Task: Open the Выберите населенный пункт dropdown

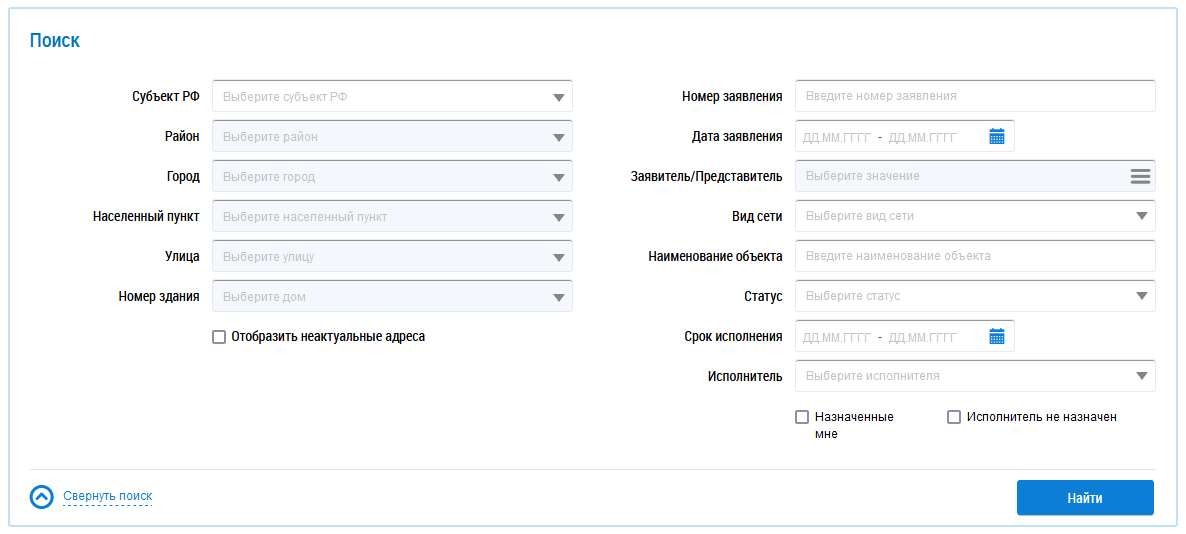Action: point(391,217)
